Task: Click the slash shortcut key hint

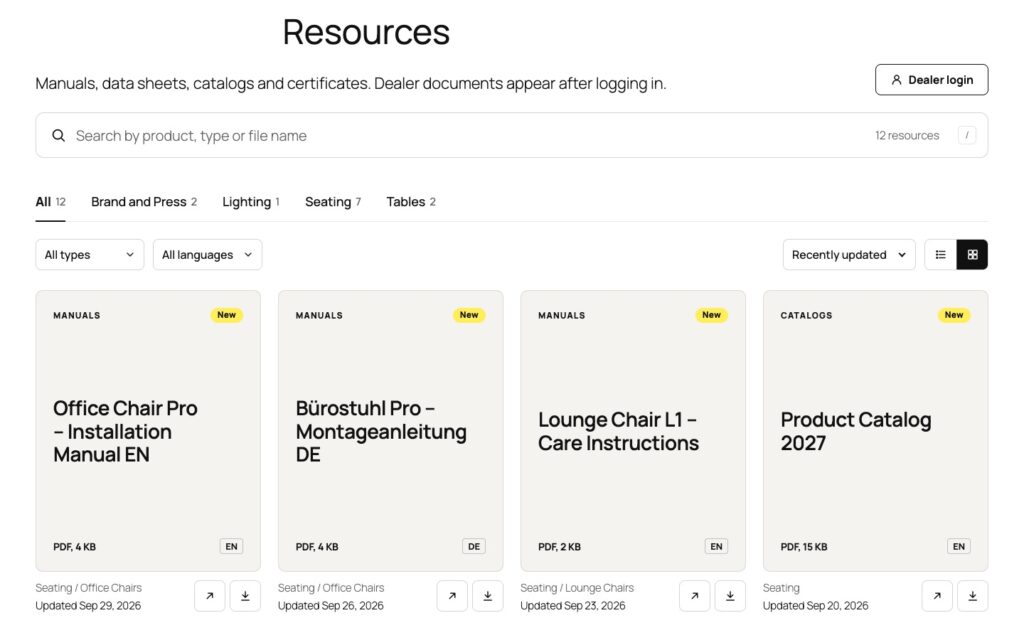Action: pyautogui.click(x=967, y=135)
